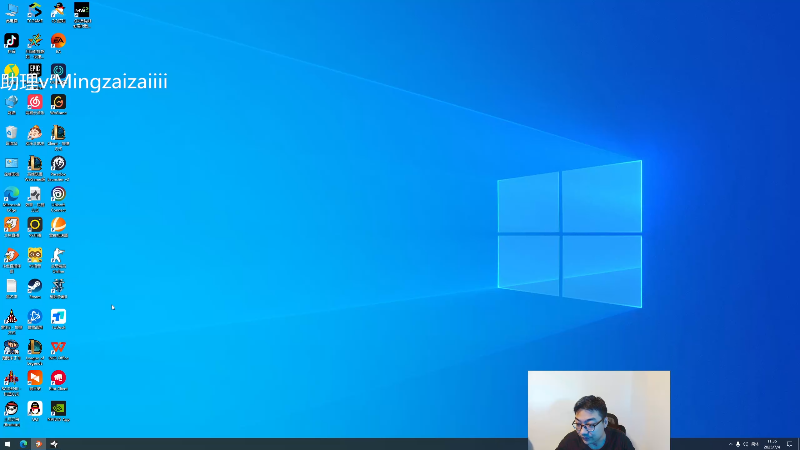Image resolution: width=800 pixels, height=450 pixels.
Task: Launch the WPS Office shortcut
Action: 58,350
